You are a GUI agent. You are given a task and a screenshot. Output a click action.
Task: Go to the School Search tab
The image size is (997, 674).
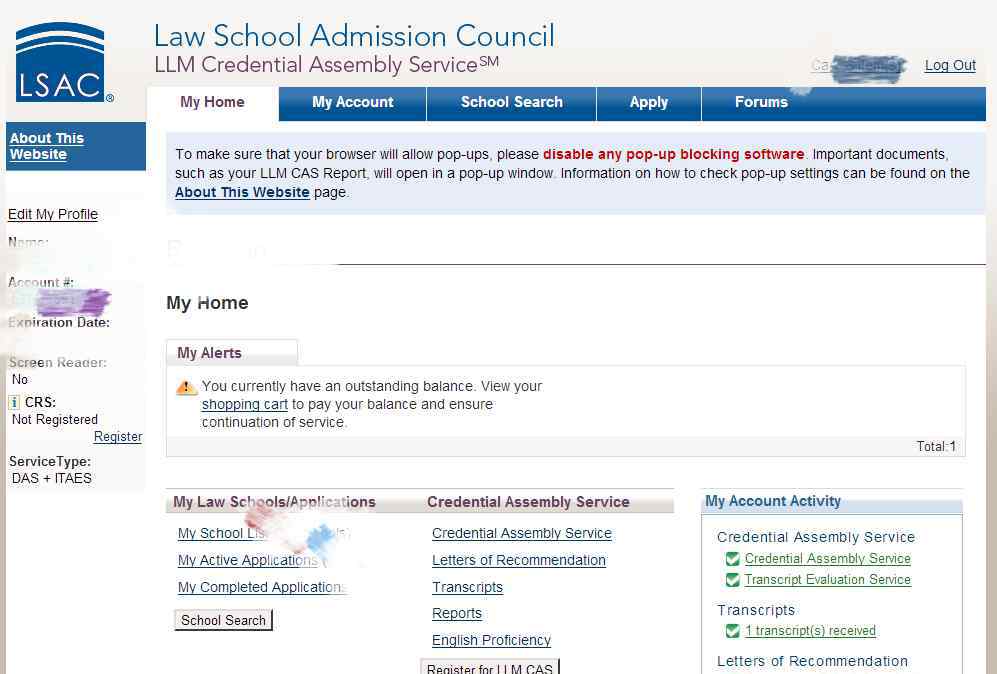pyautogui.click(x=512, y=102)
